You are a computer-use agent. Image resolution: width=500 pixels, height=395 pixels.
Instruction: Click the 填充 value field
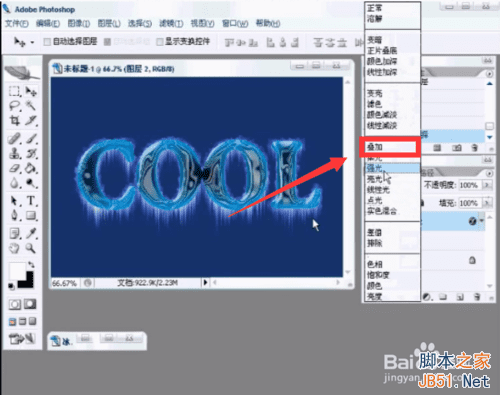pos(471,203)
